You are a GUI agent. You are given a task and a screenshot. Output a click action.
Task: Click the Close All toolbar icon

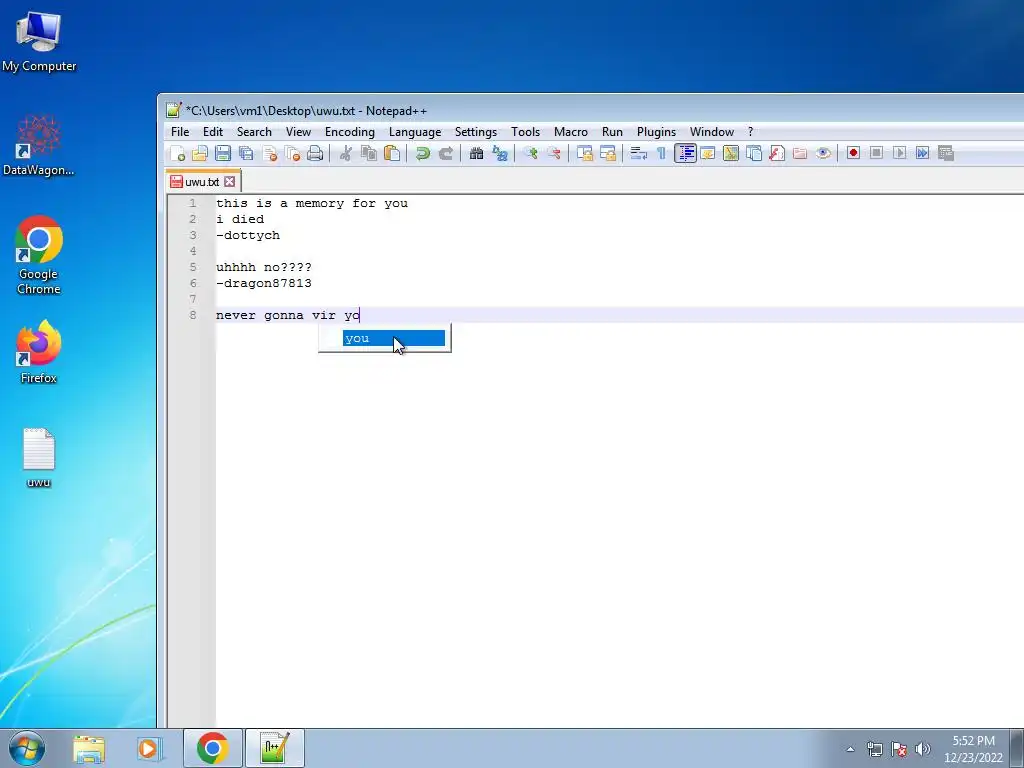[x=293, y=153]
